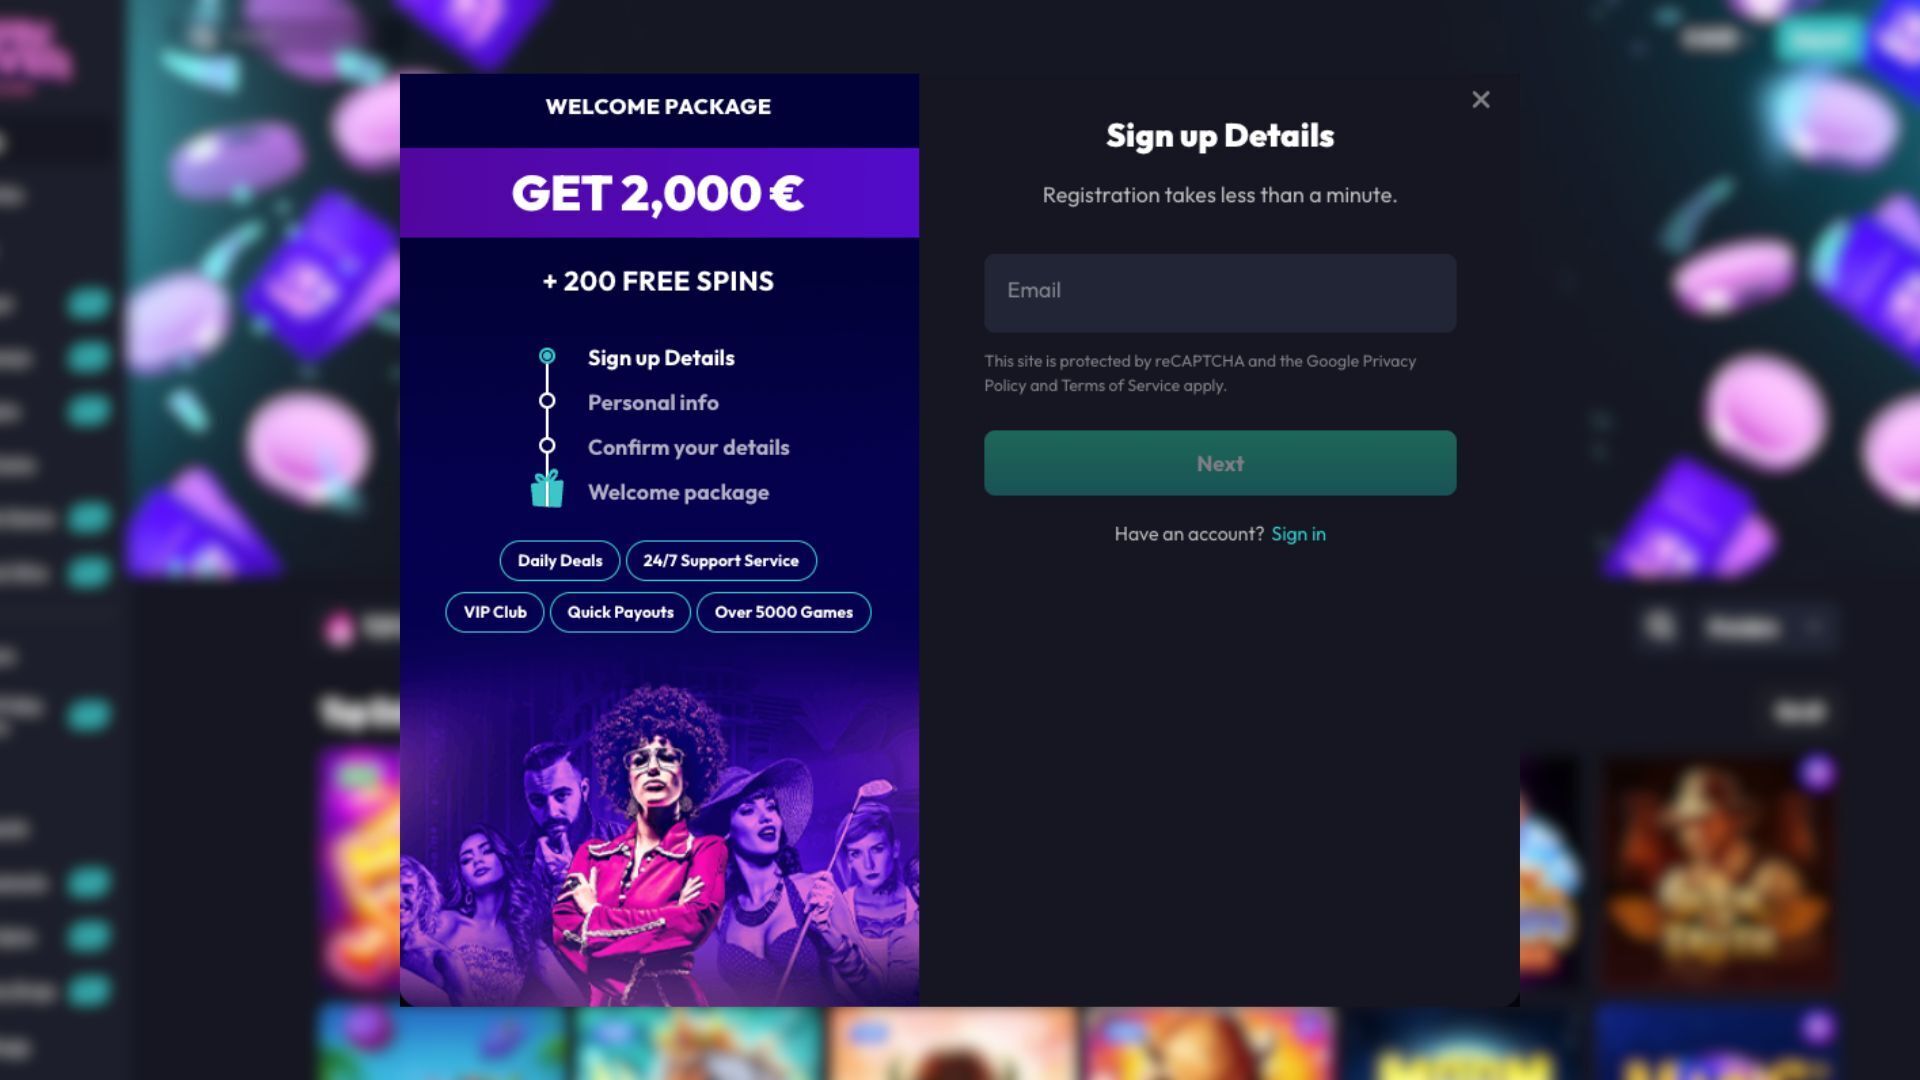Click the GET 2,000 € banner
Screen dimensions: 1920x1080
(x=659, y=193)
